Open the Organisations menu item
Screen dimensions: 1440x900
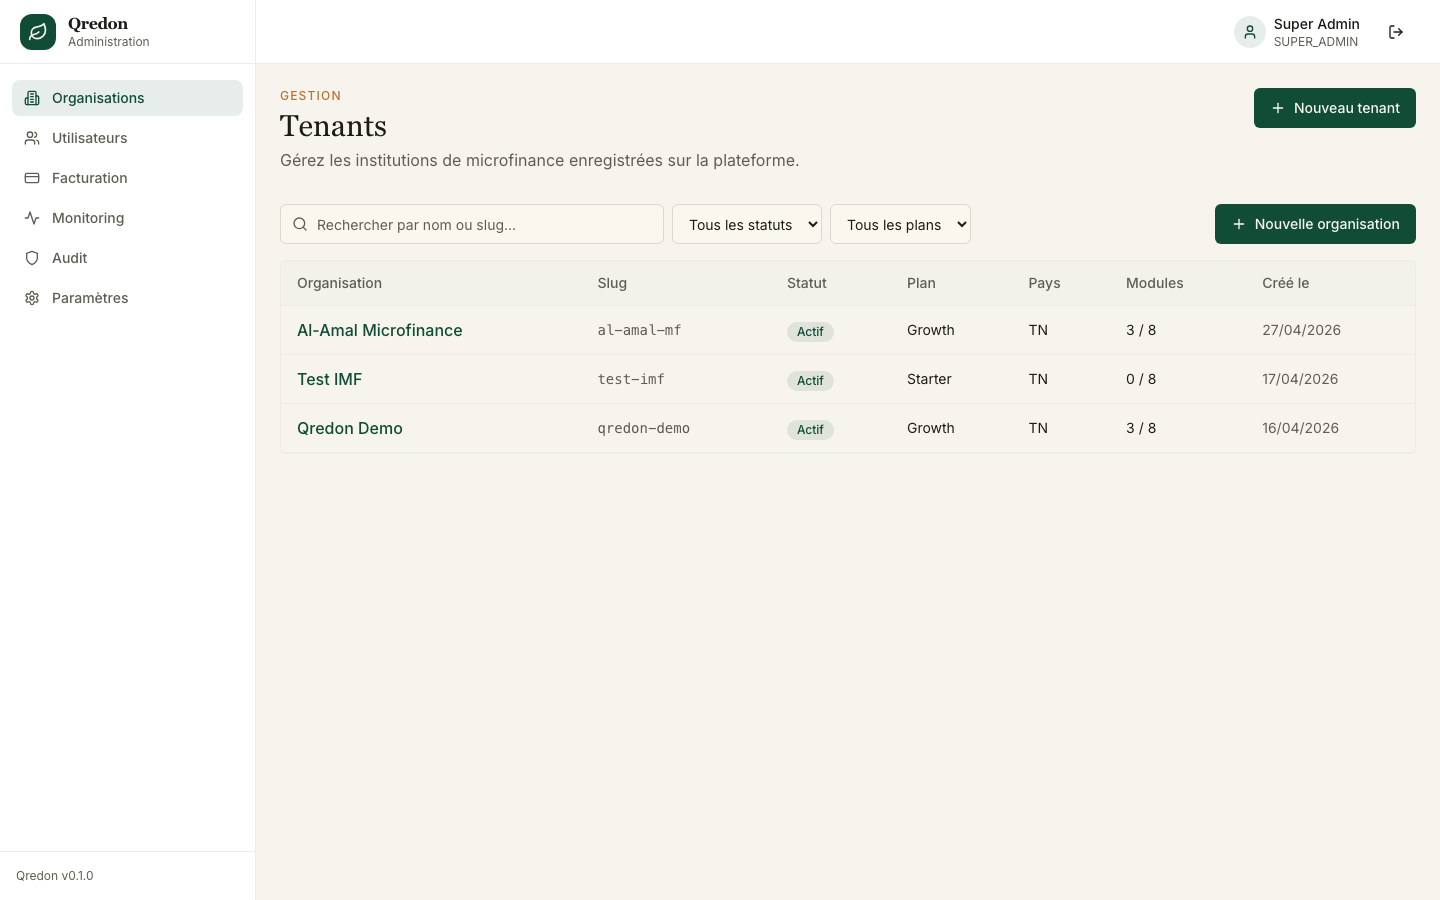point(127,98)
